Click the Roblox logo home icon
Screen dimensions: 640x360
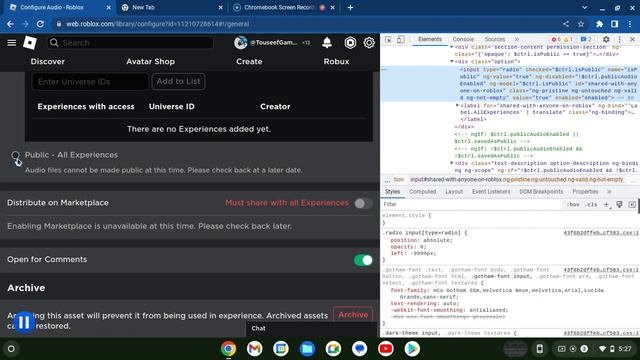30,42
